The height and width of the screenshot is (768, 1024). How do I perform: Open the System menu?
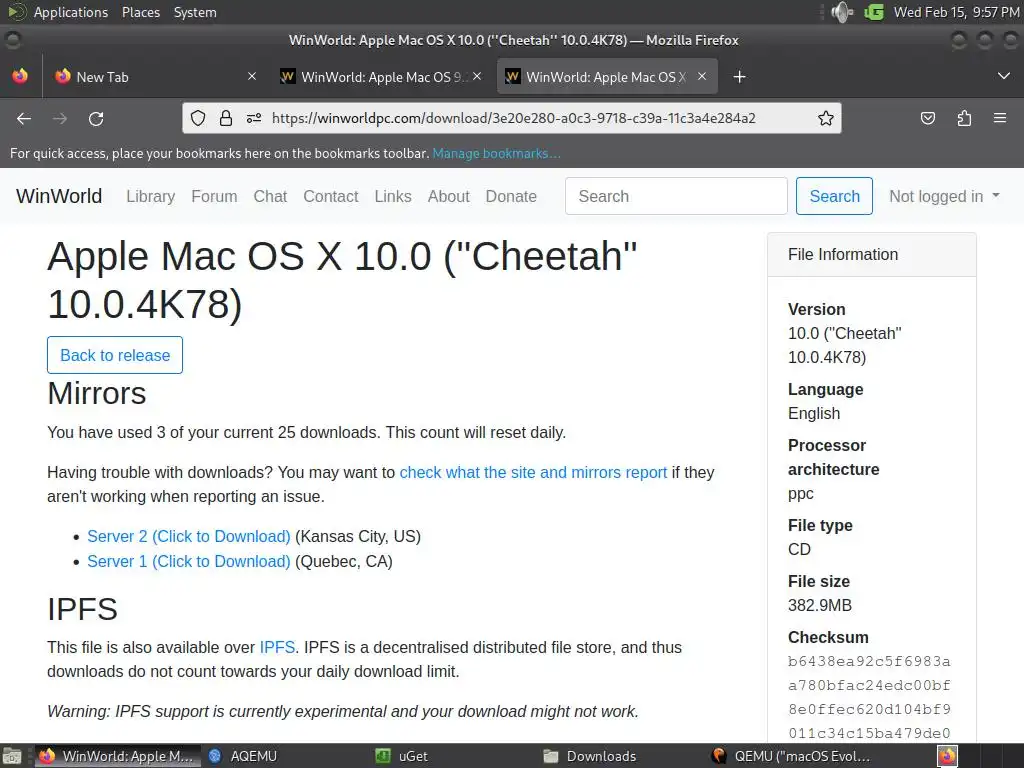click(x=195, y=12)
